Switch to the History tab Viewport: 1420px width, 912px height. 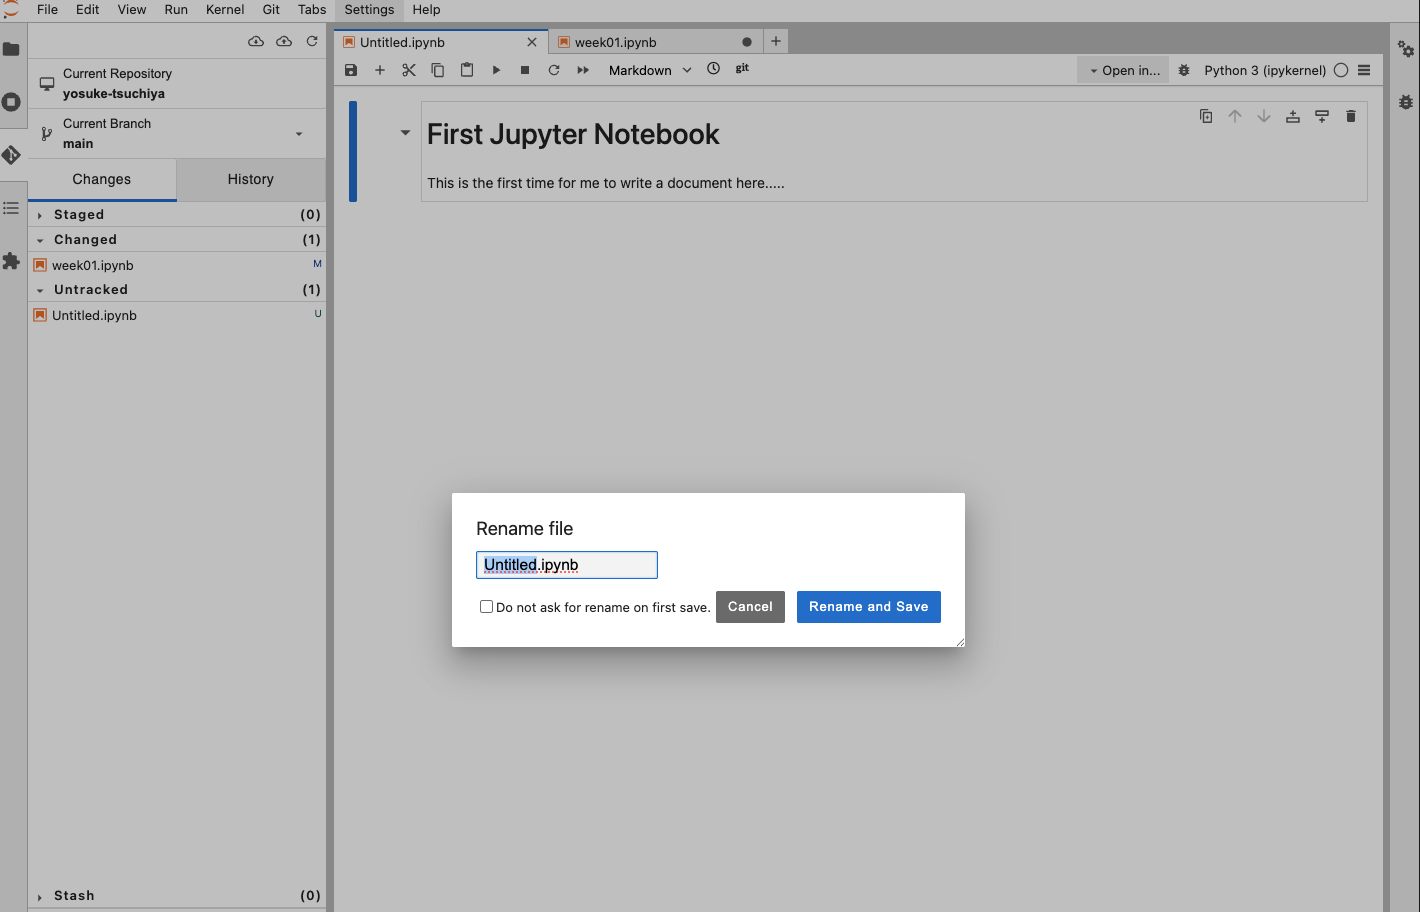click(x=250, y=179)
